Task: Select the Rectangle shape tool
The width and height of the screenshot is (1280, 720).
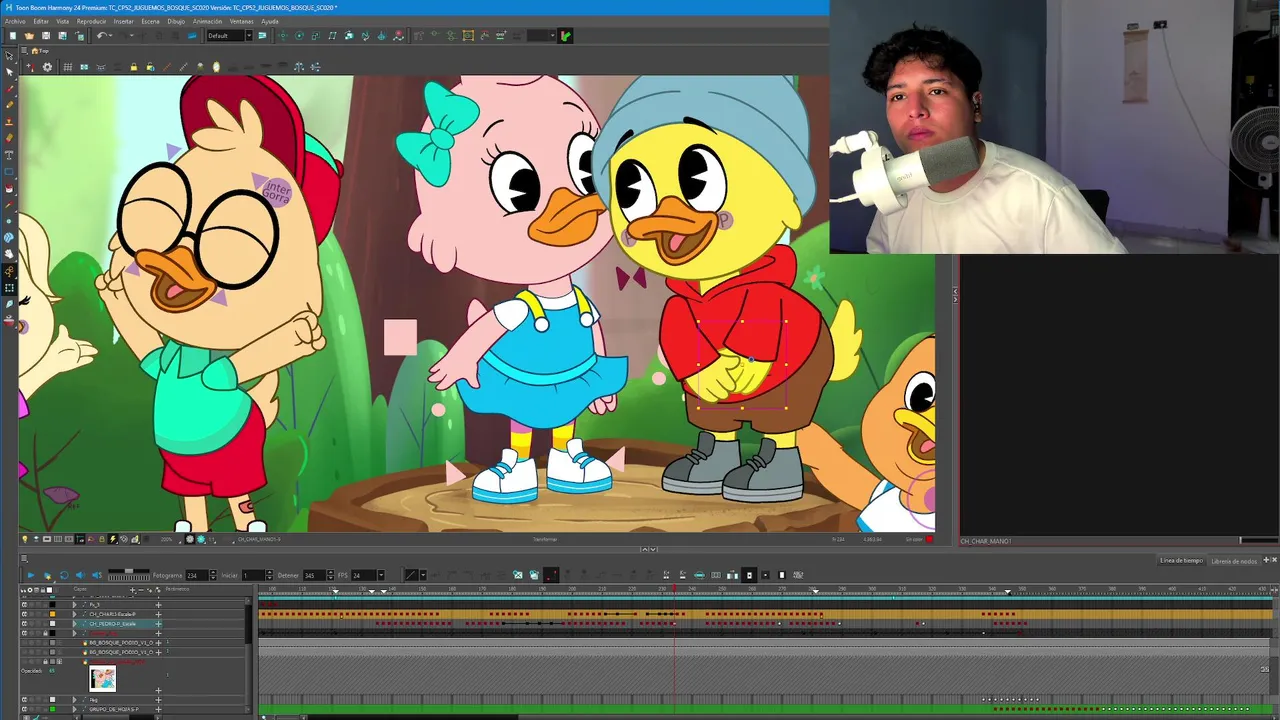Action: (x=10, y=171)
